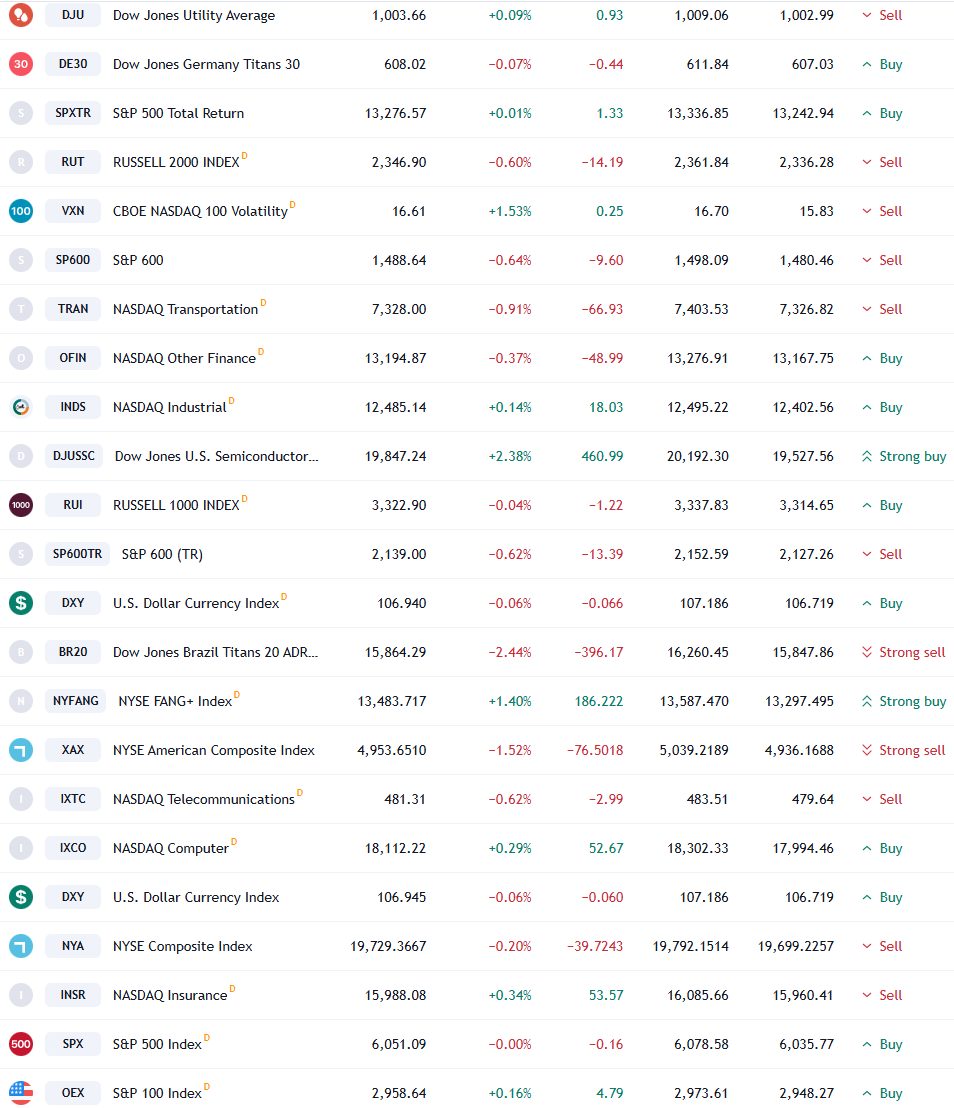Viewport: 954px width, 1108px height.
Task: Click price 18,112.22 for IXCO
Action: pos(395,849)
